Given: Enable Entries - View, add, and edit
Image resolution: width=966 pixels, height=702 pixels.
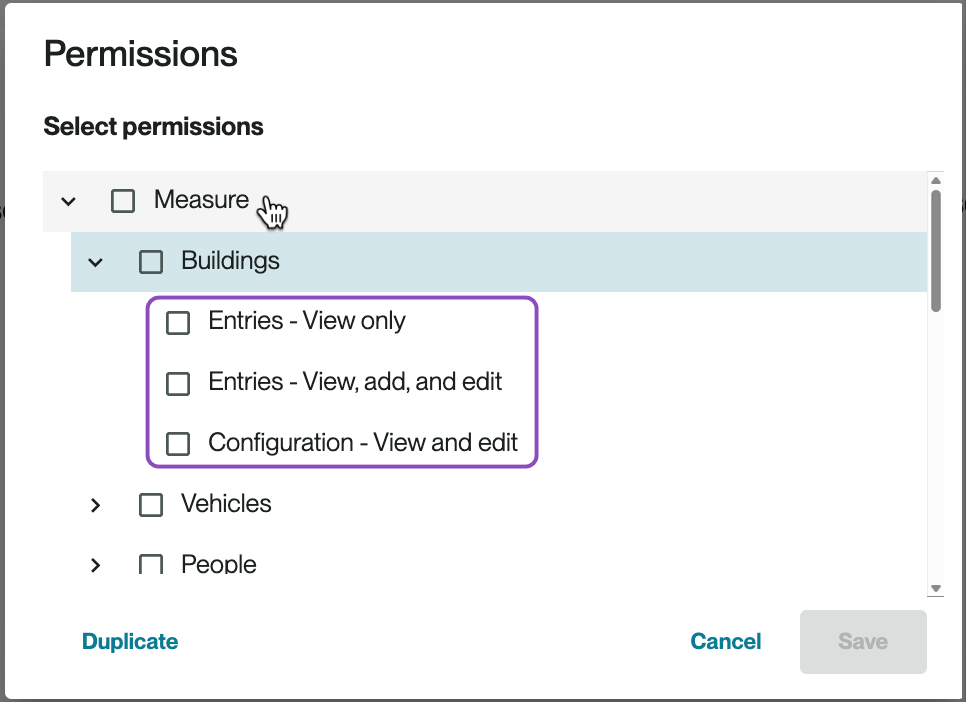Looking at the screenshot, I should pos(178,383).
